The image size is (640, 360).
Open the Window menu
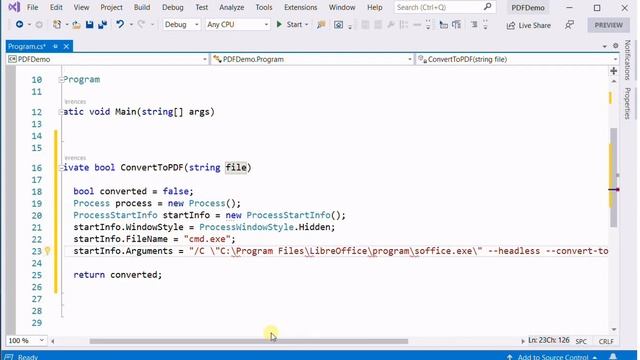pyautogui.click(x=342, y=7)
